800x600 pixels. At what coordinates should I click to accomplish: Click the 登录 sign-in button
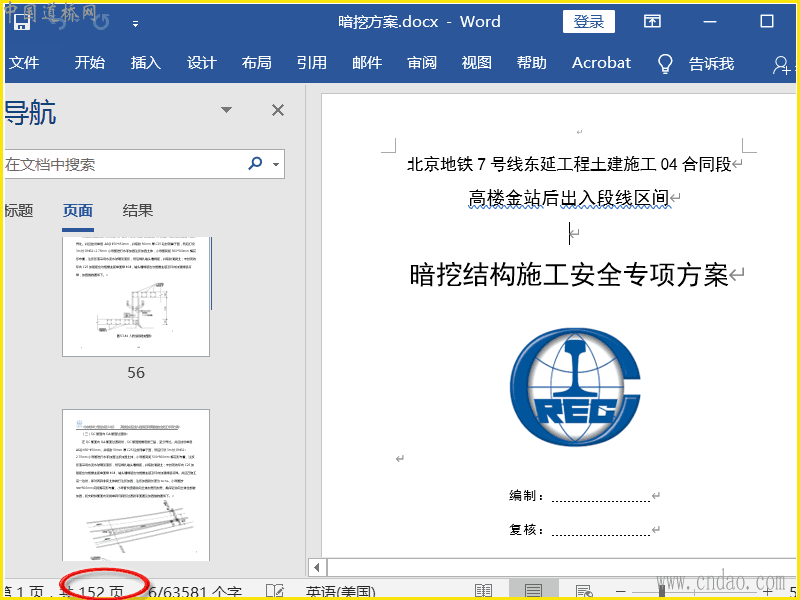coord(588,21)
